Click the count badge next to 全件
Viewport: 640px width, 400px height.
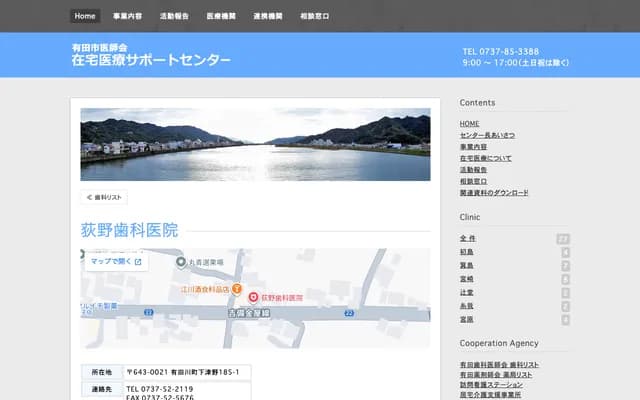coord(563,239)
